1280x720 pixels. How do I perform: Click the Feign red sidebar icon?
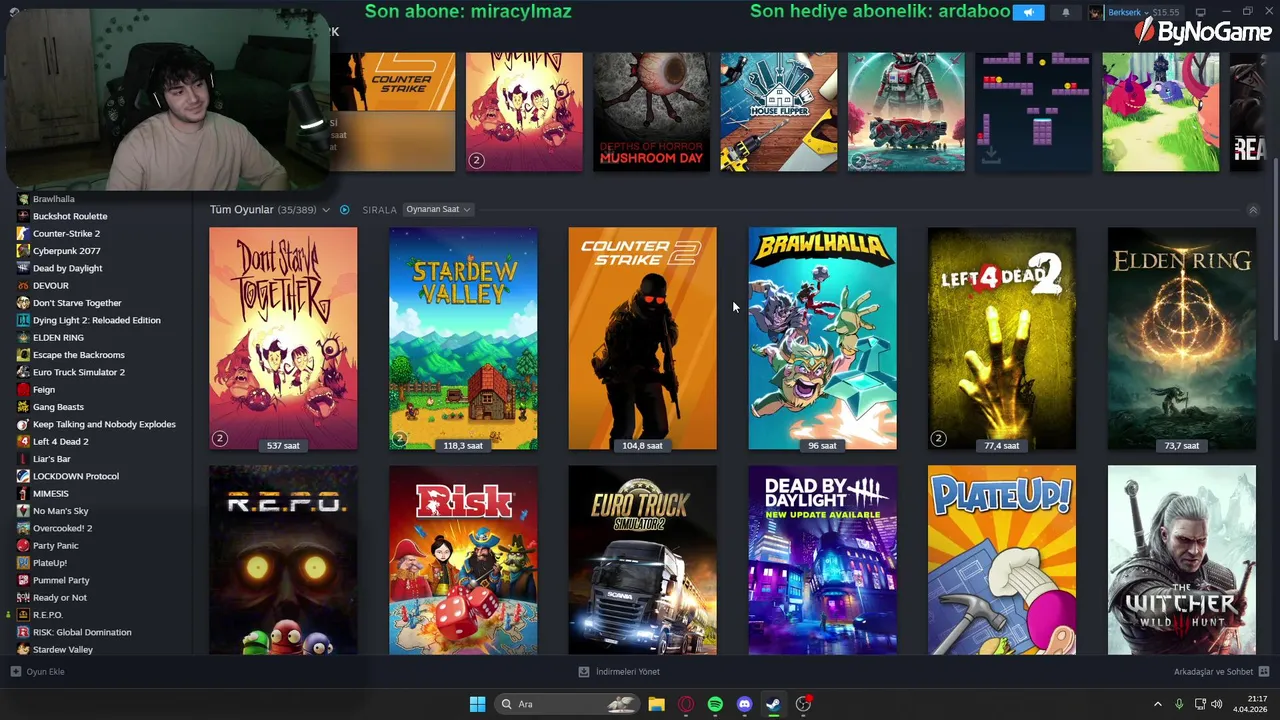pos(23,390)
